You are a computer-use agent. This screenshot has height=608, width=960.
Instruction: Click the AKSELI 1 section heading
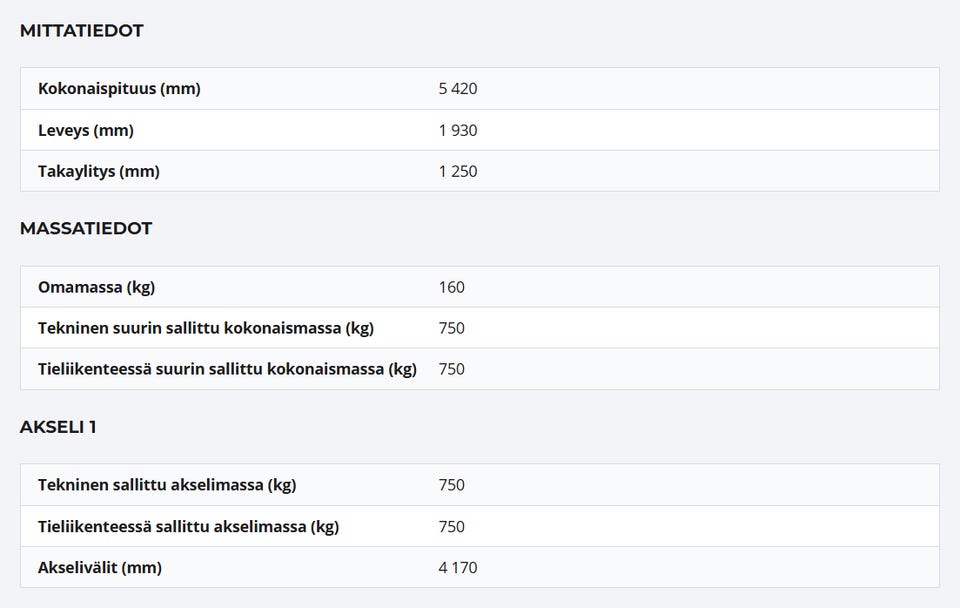pos(58,427)
